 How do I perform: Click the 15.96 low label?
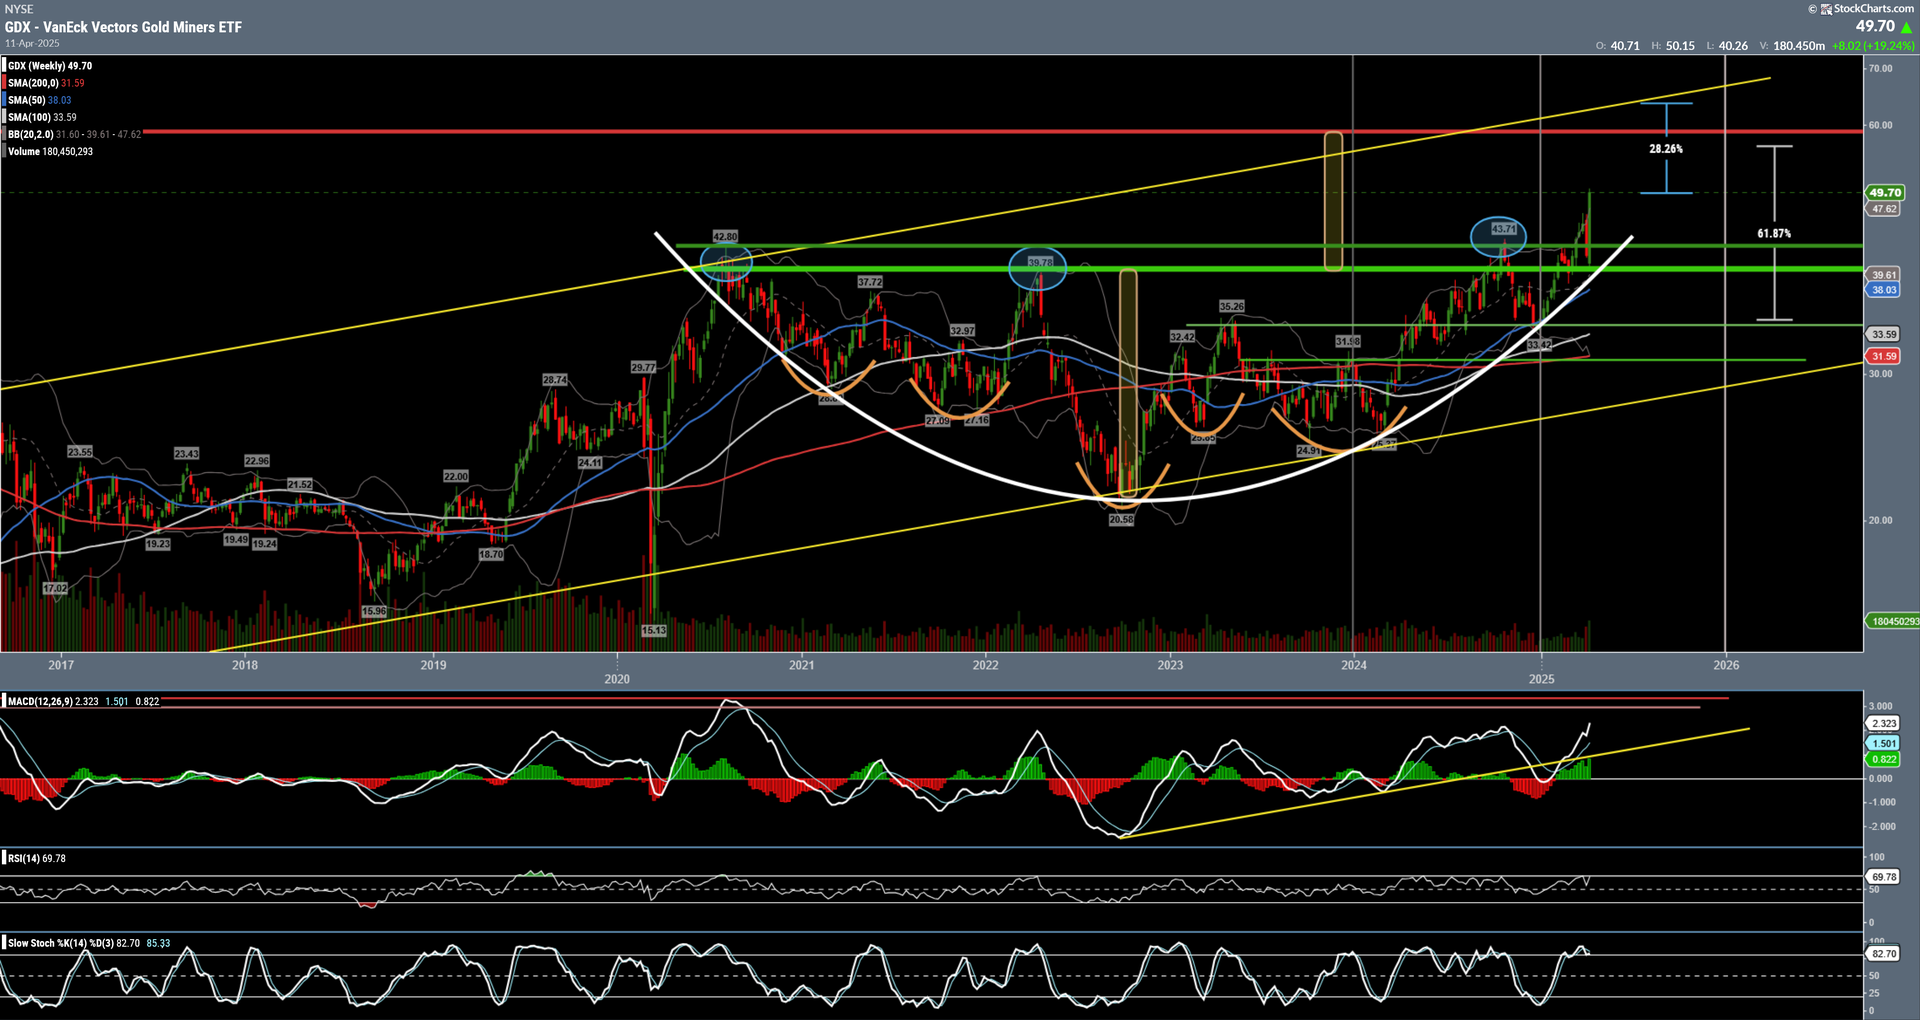click(x=374, y=611)
